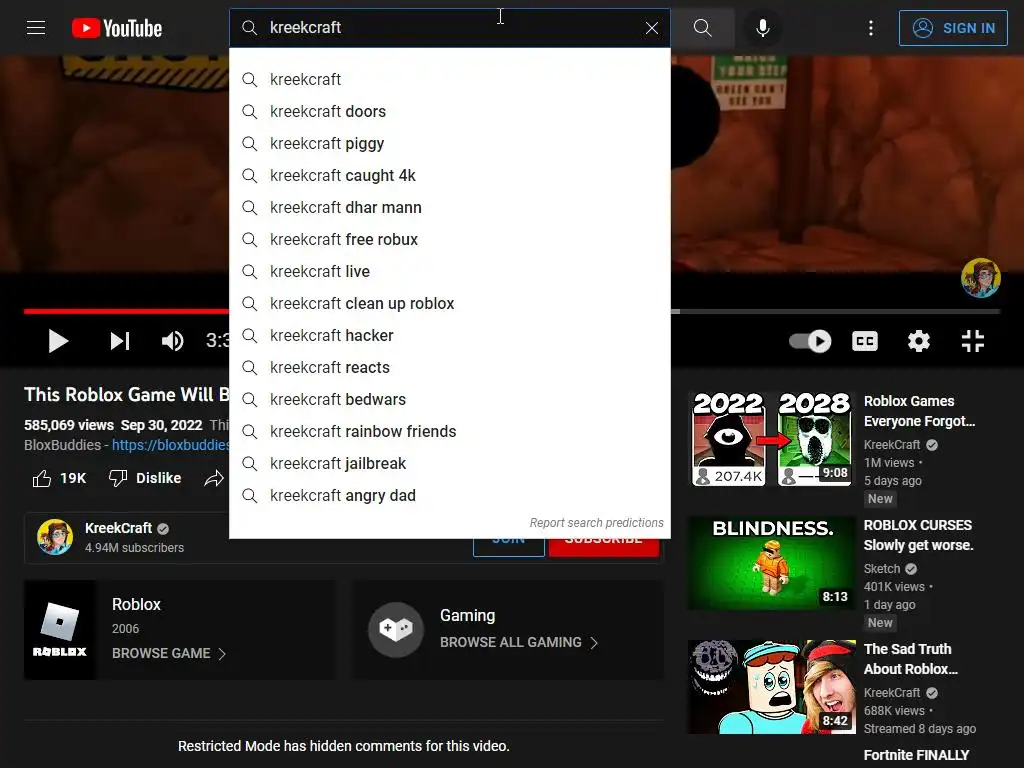Click the search magnifier button
Image resolution: width=1024 pixels, height=768 pixels.
[703, 28]
